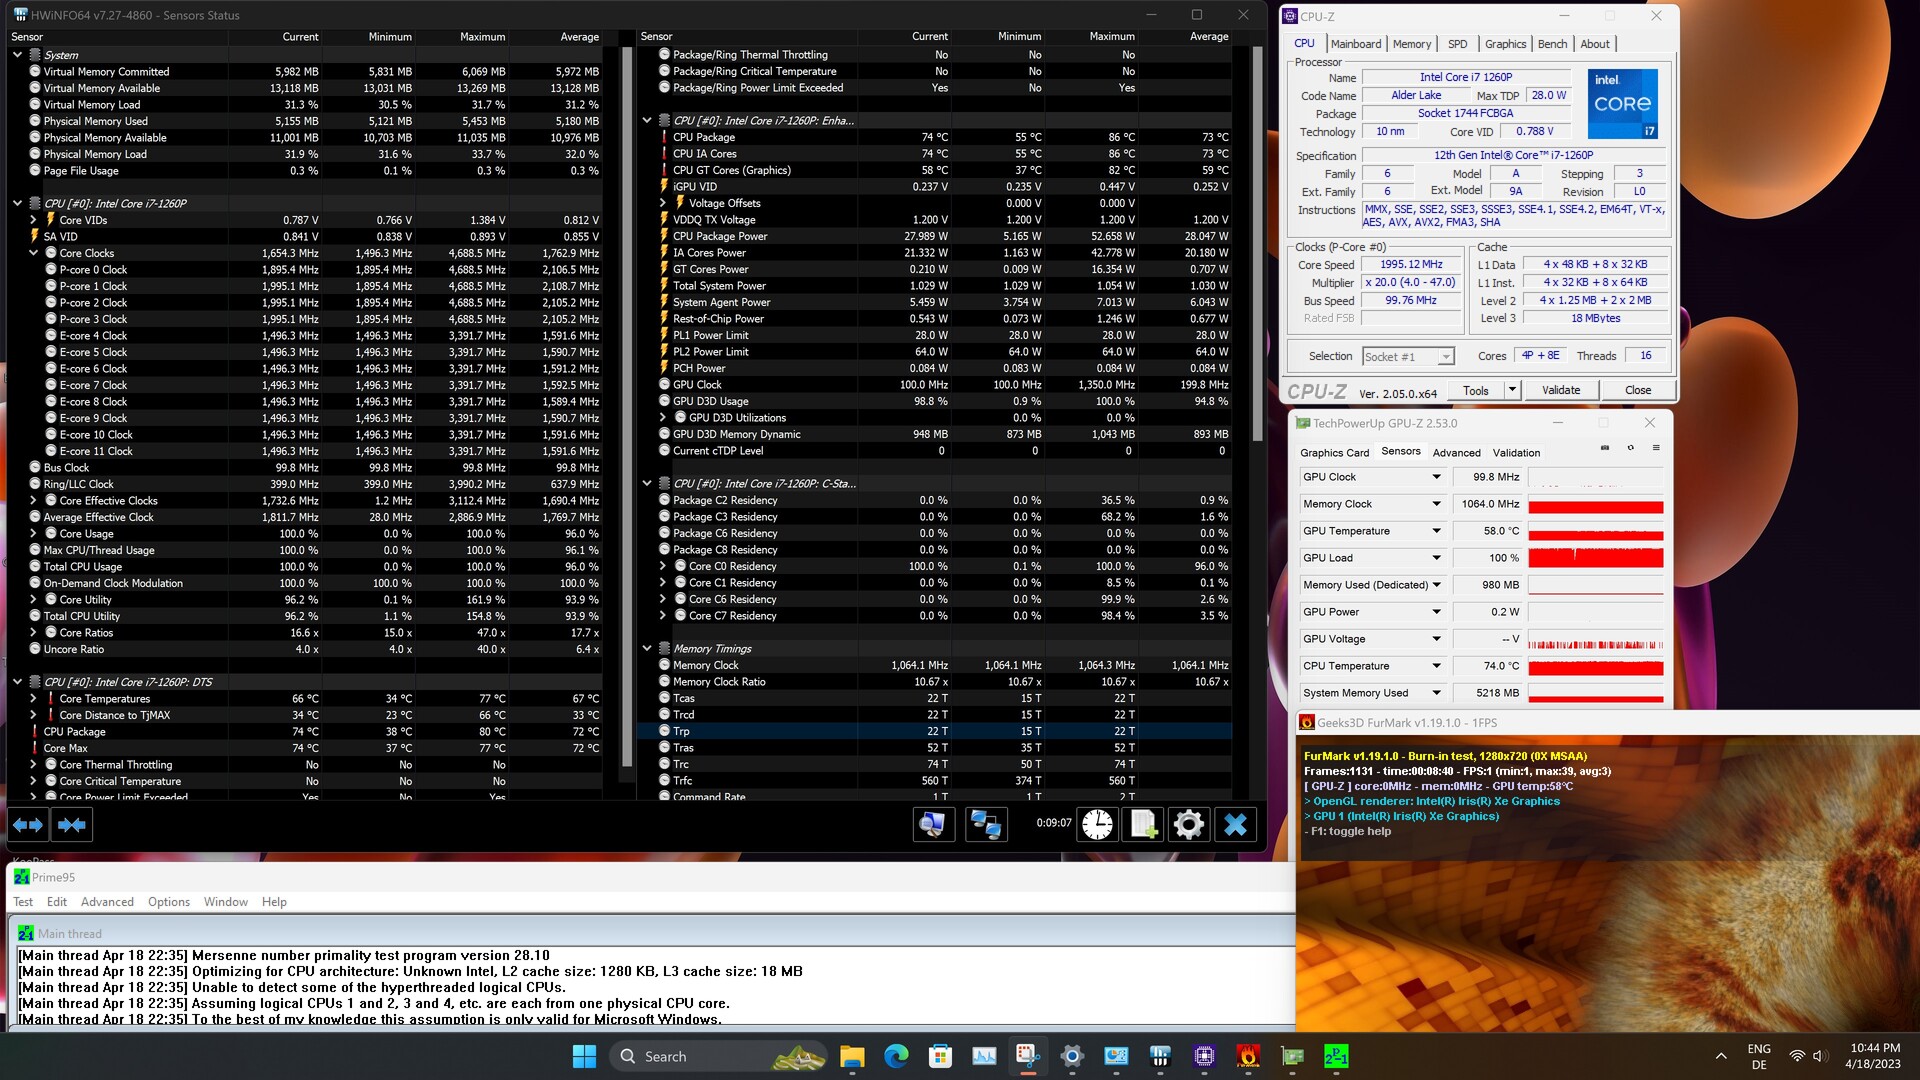This screenshot has width=1920, height=1080.
Task: Click the left HWiNFO pane vertical scrollbar
Action: (x=627, y=400)
